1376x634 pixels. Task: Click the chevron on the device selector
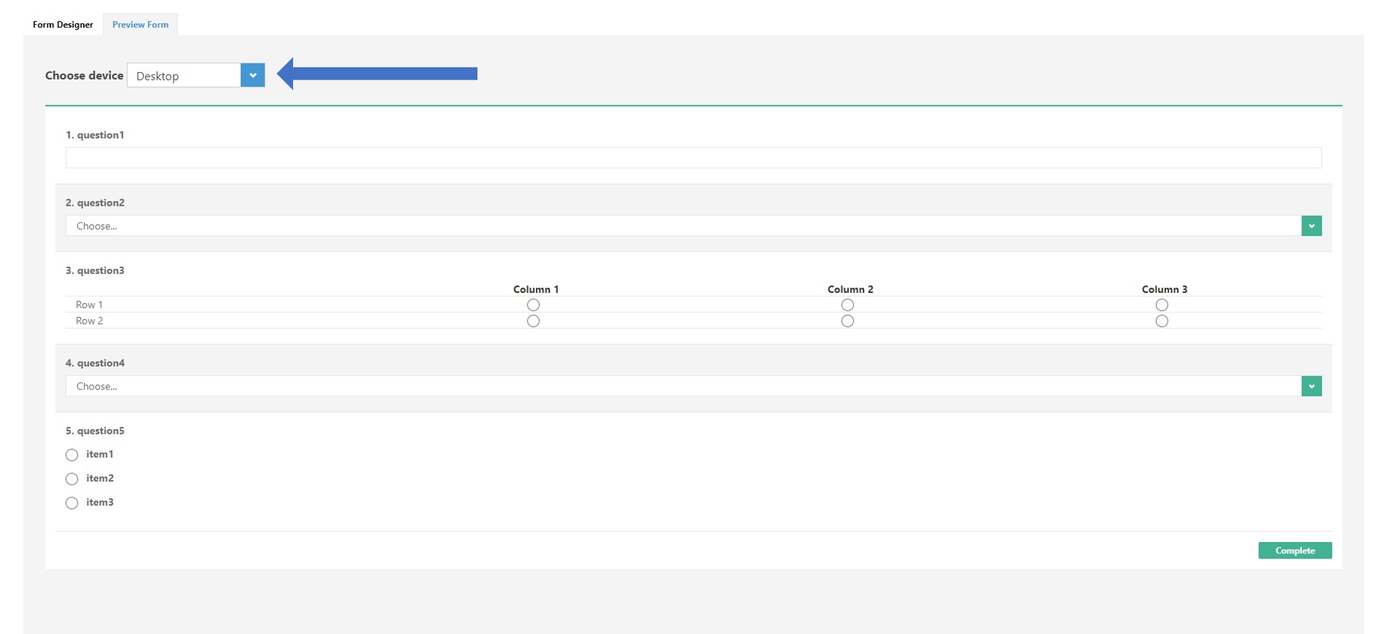[x=253, y=74]
